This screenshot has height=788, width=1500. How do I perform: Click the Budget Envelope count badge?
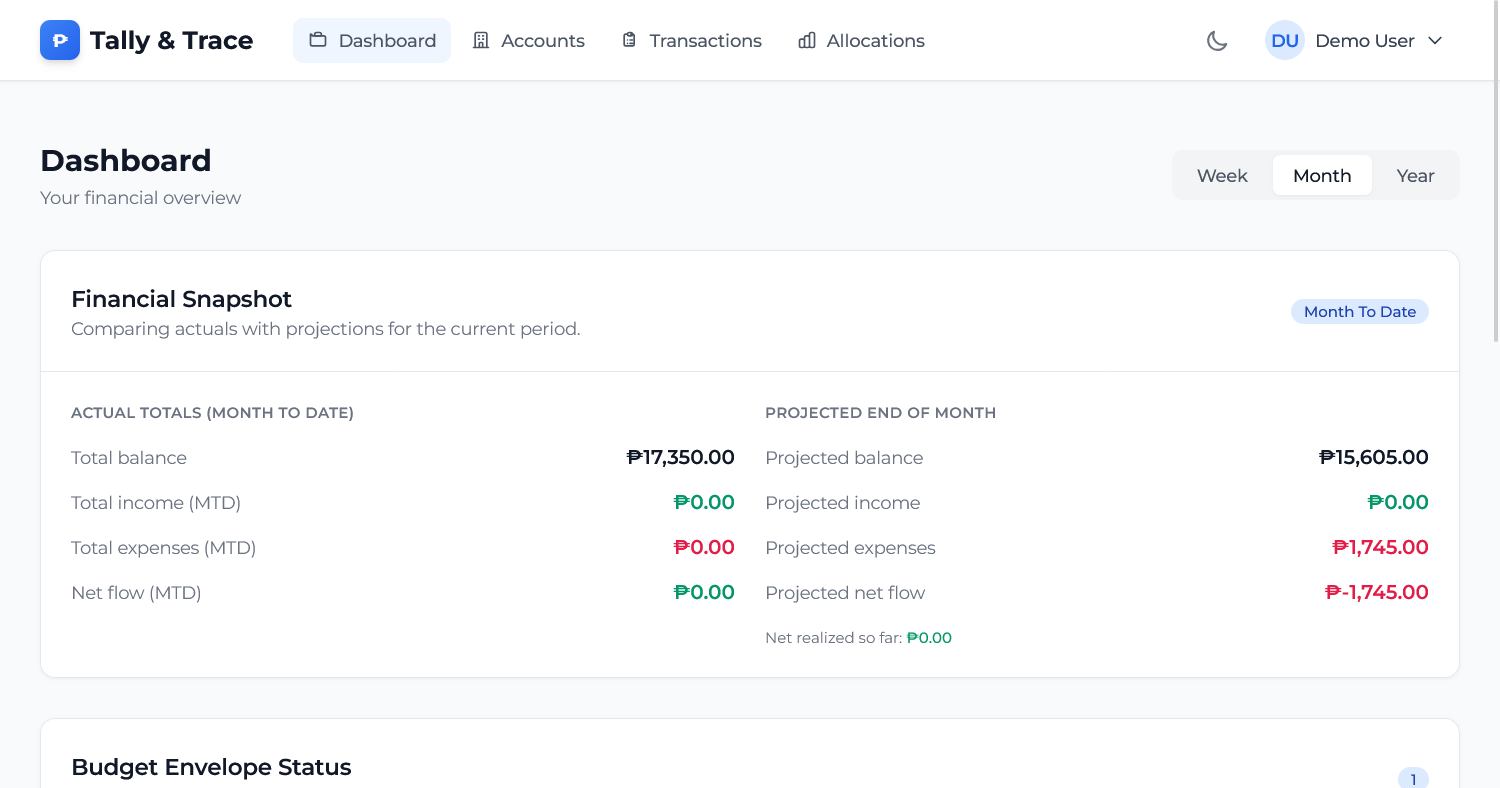[1413, 779]
